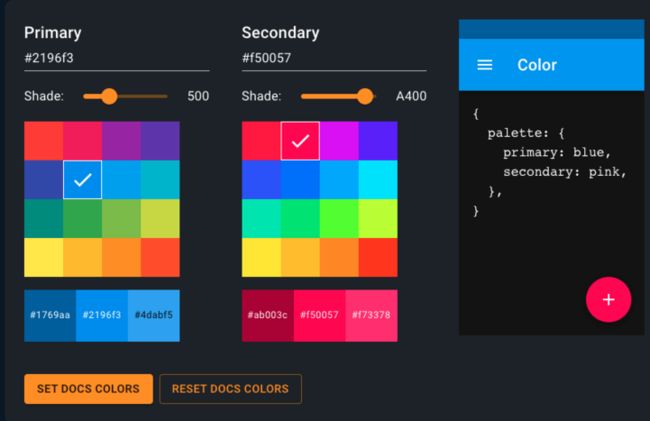Select the cyan swatch in Secondary grid

click(x=378, y=180)
